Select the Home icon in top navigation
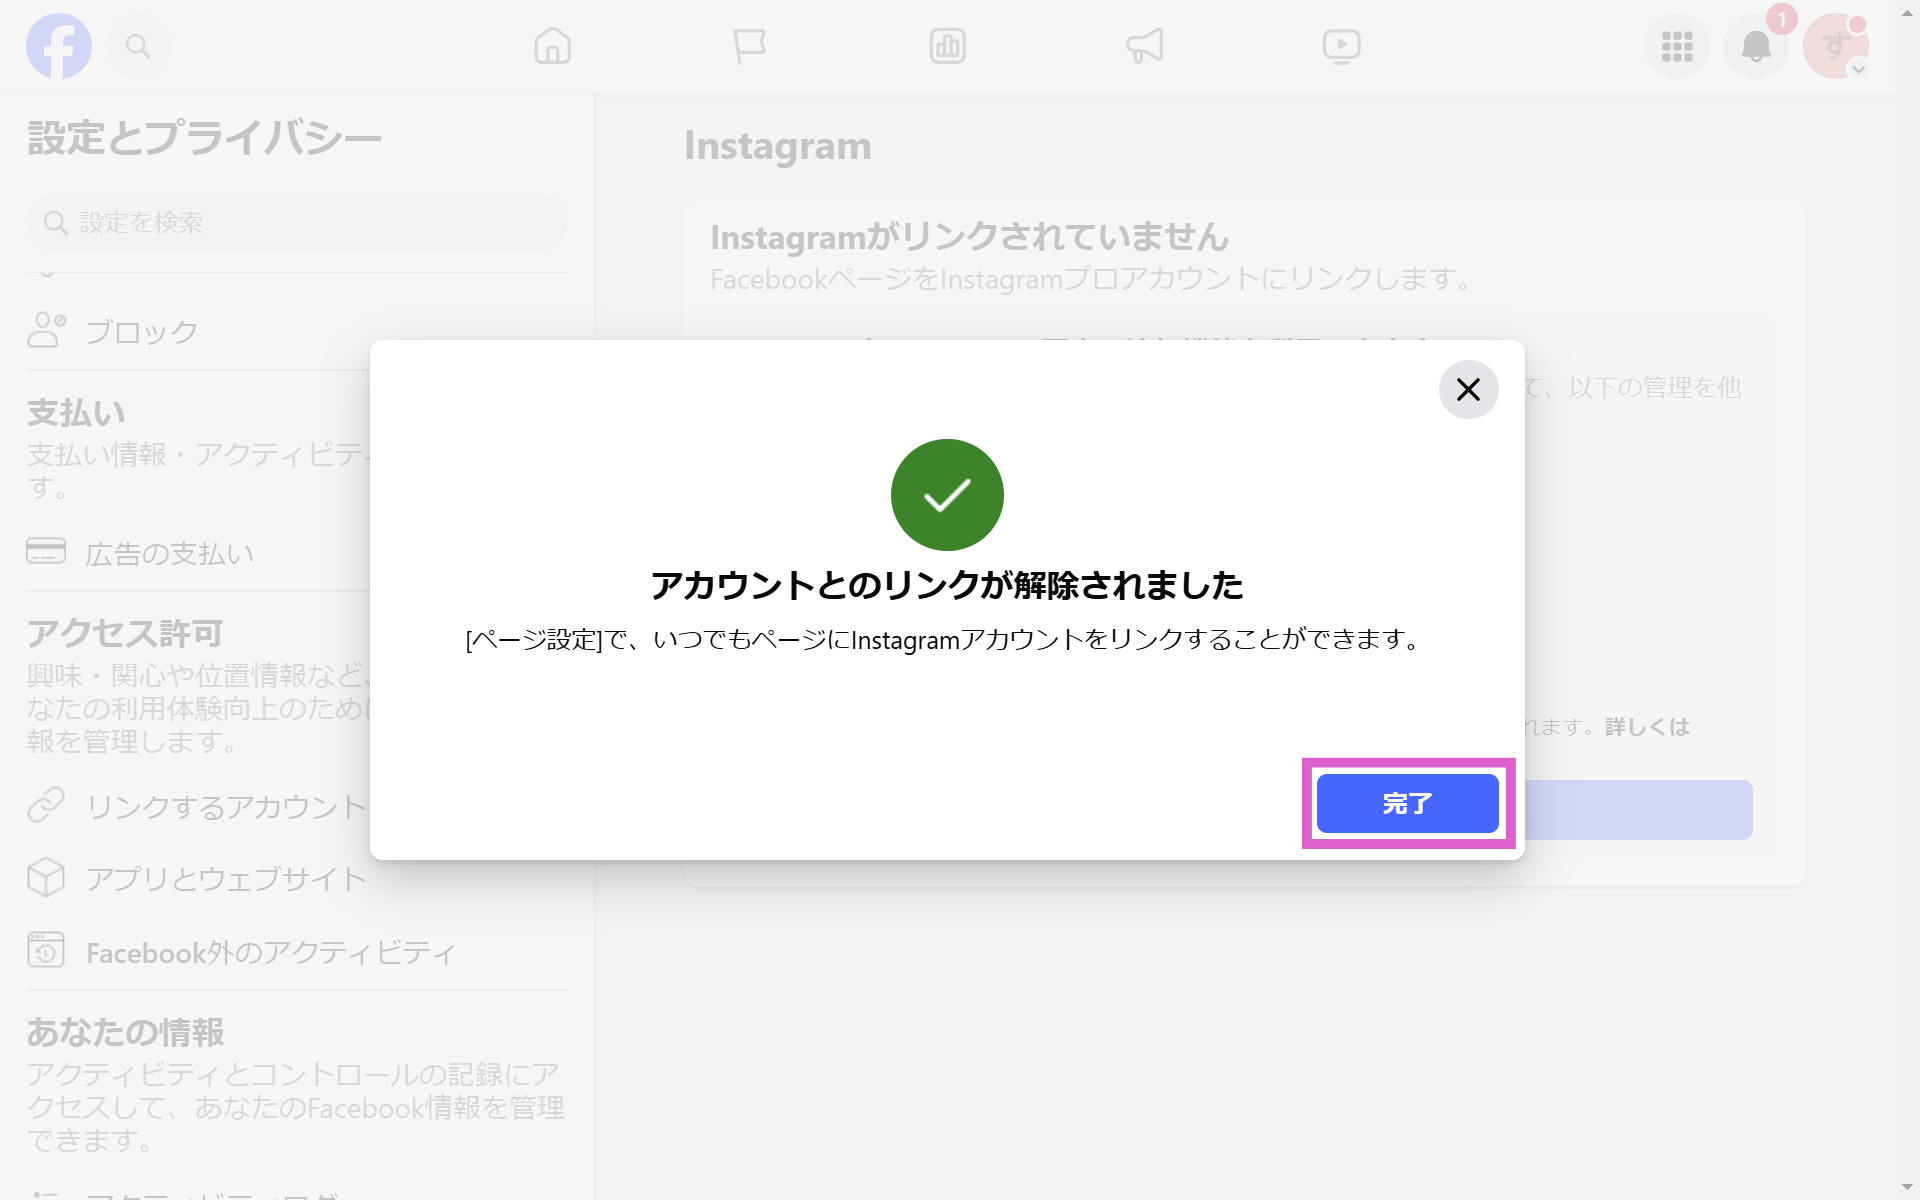 [553, 45]
